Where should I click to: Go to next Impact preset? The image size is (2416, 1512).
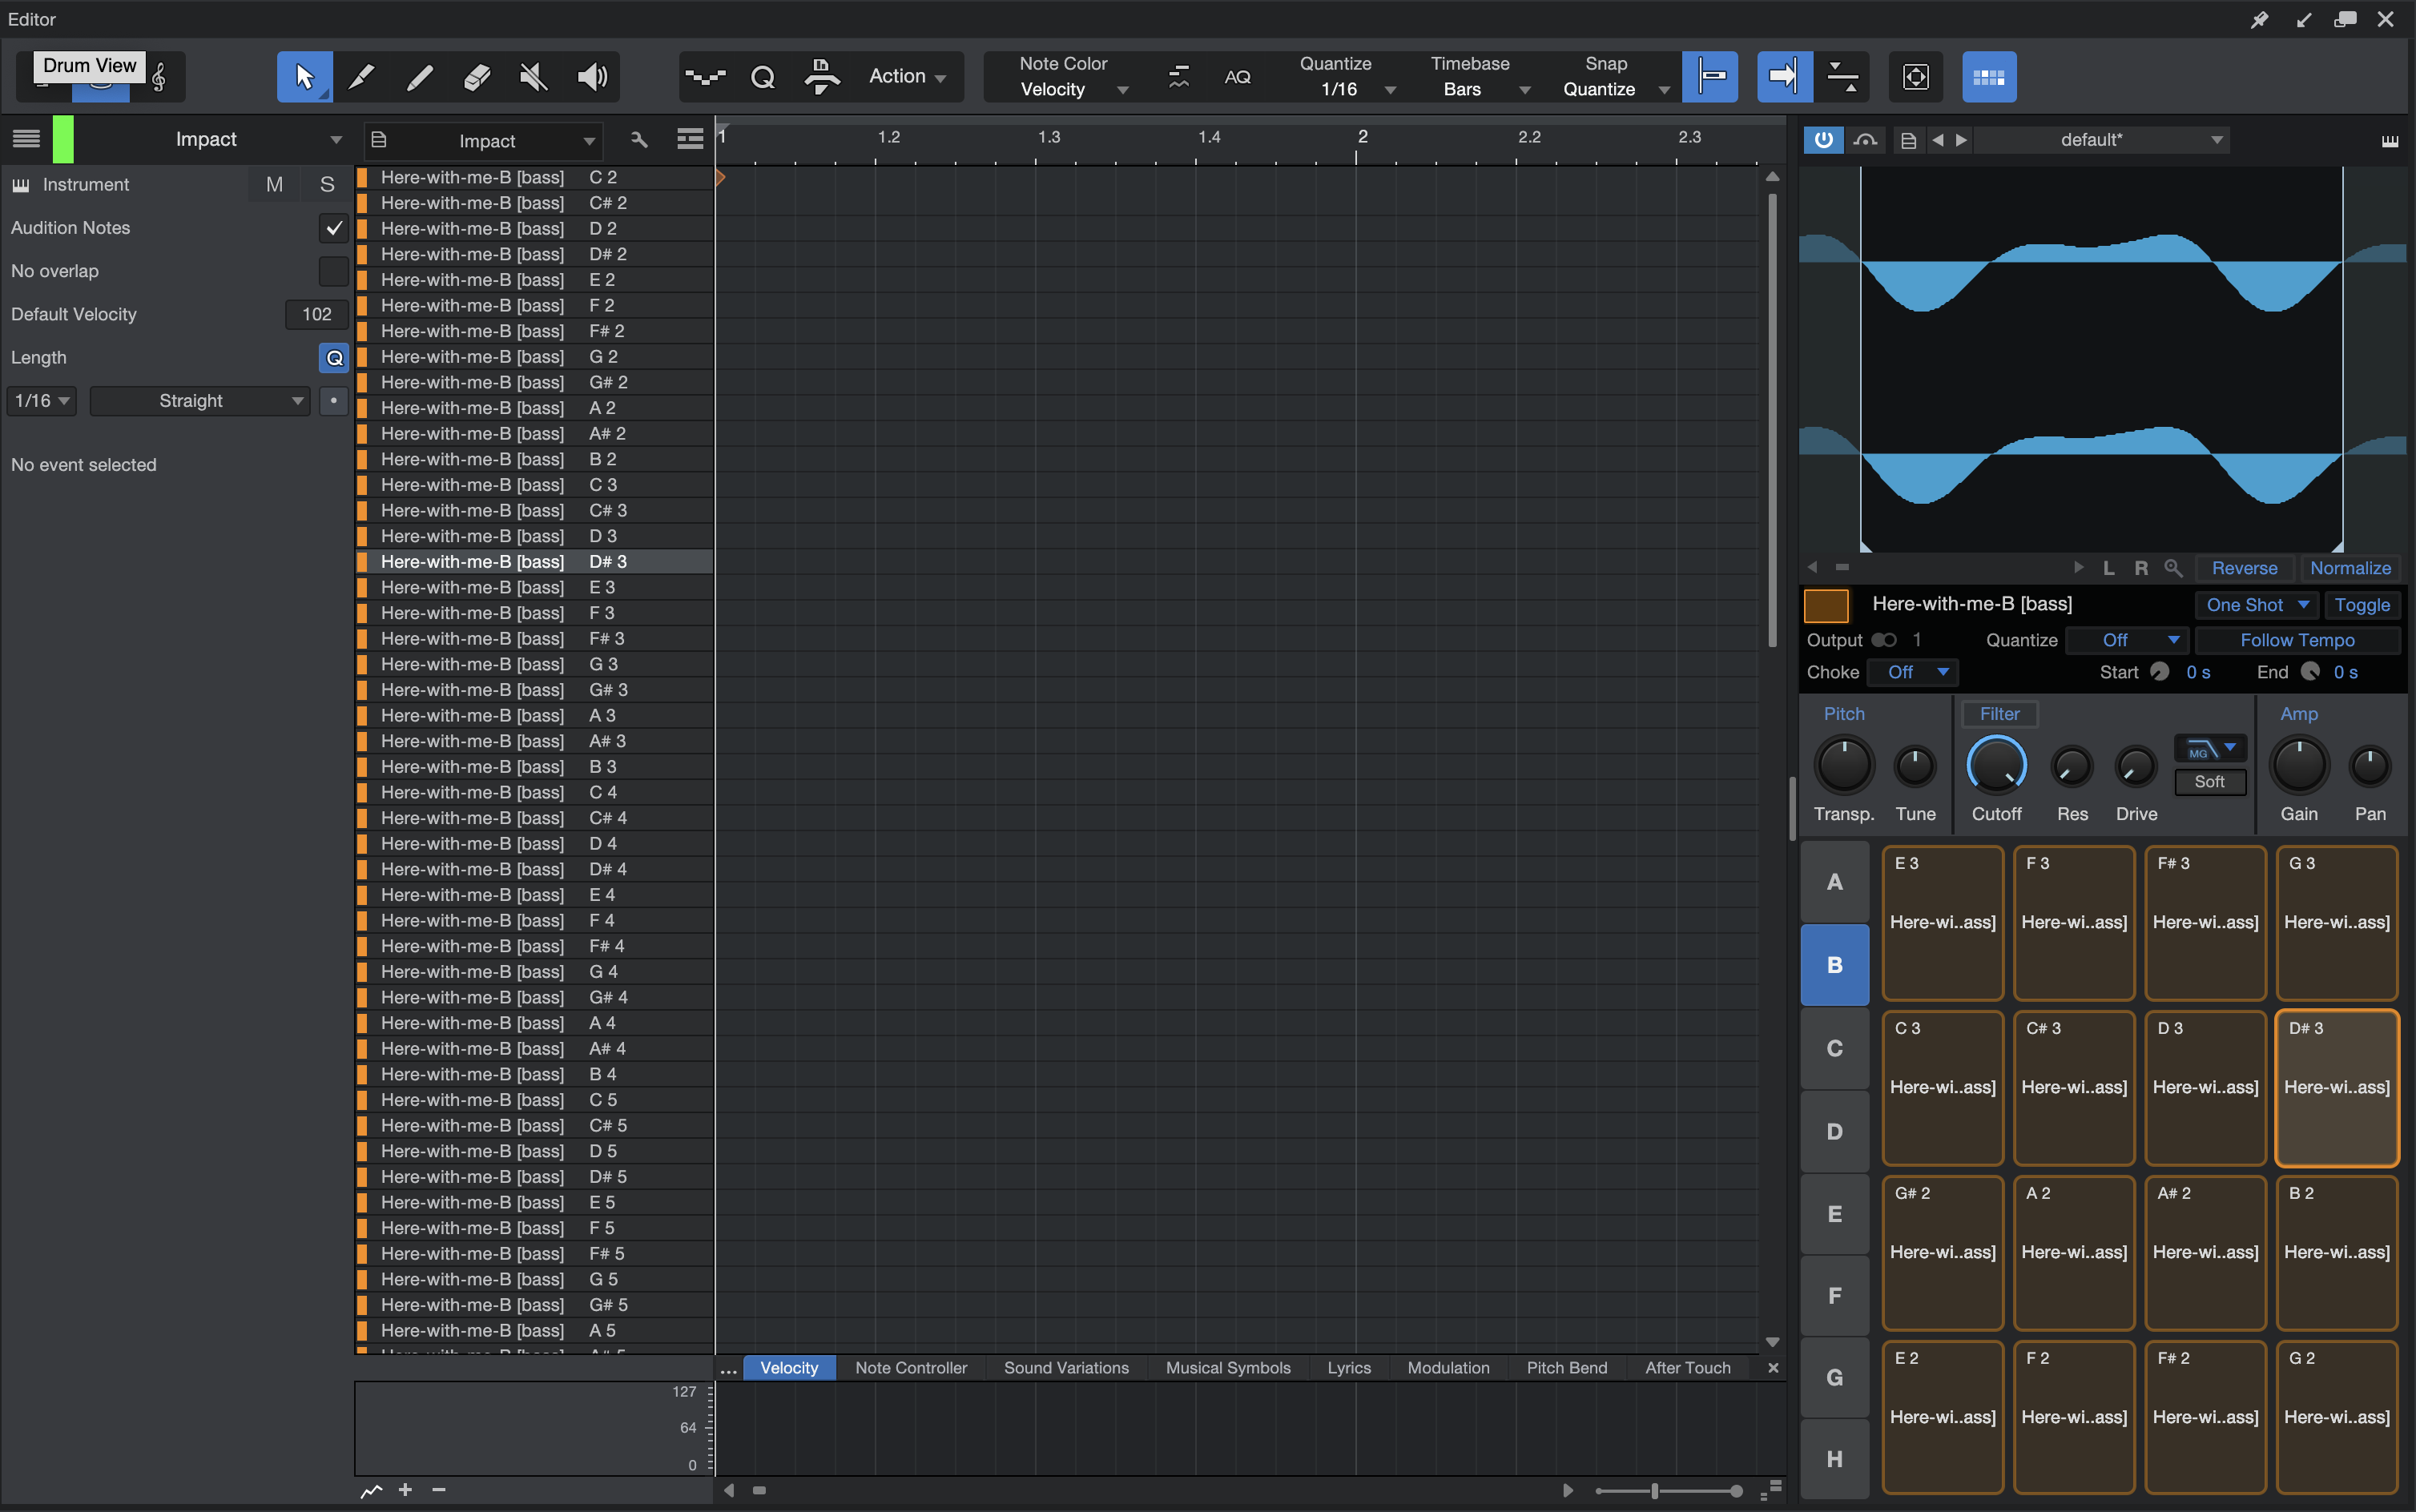click(x=1962, y=140)
